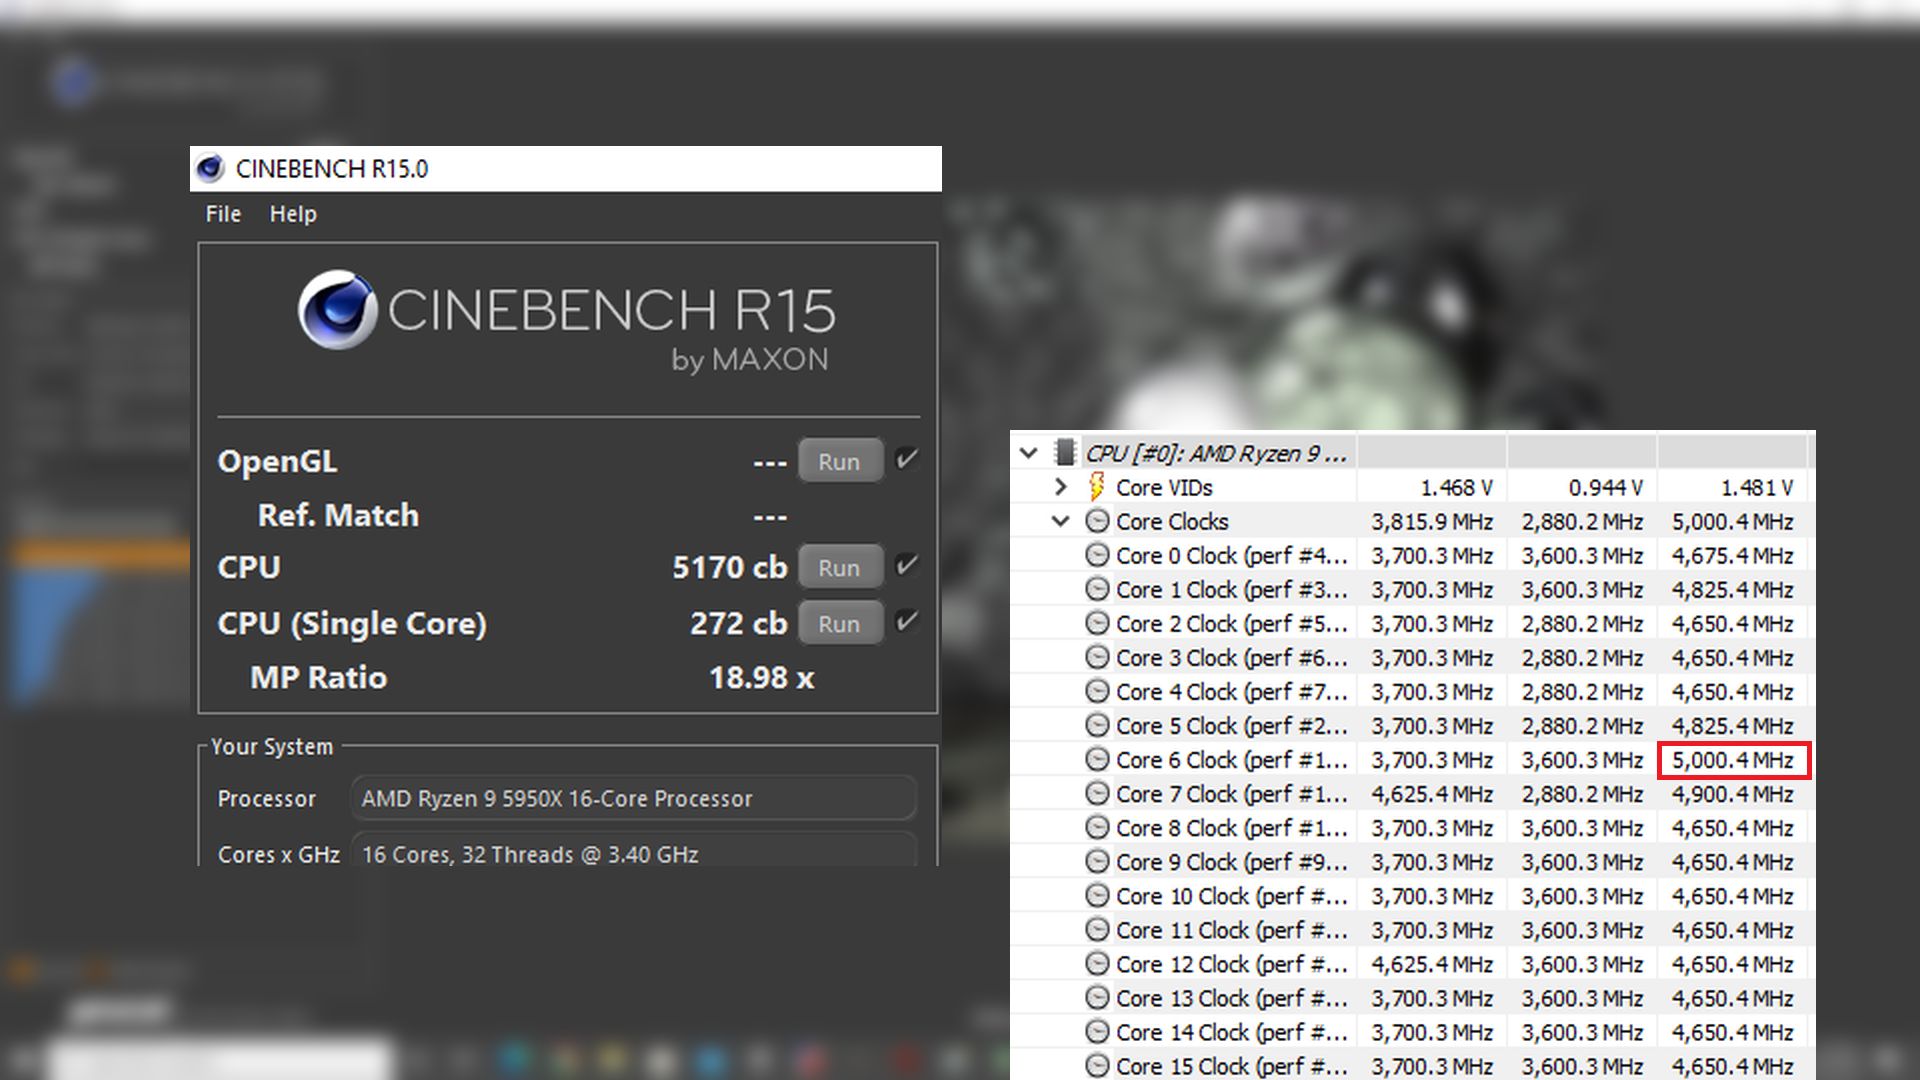The width and height of the screenshot is (1920, 1080).
Task: Click the Core 2 Clock sensor icon
Action: point(1097,623)
